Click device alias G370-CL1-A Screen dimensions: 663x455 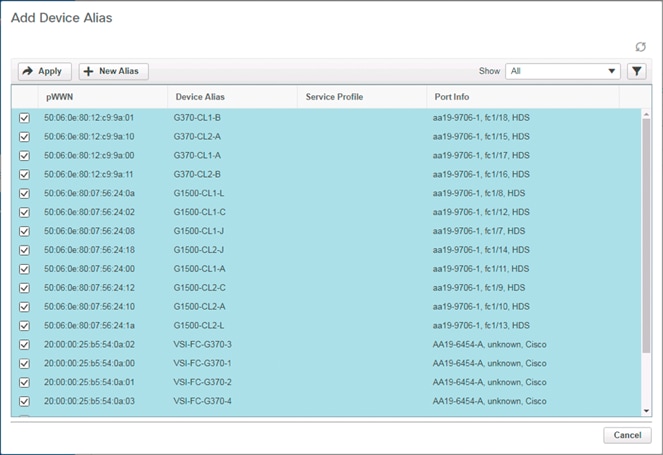[x=197, y=156]
